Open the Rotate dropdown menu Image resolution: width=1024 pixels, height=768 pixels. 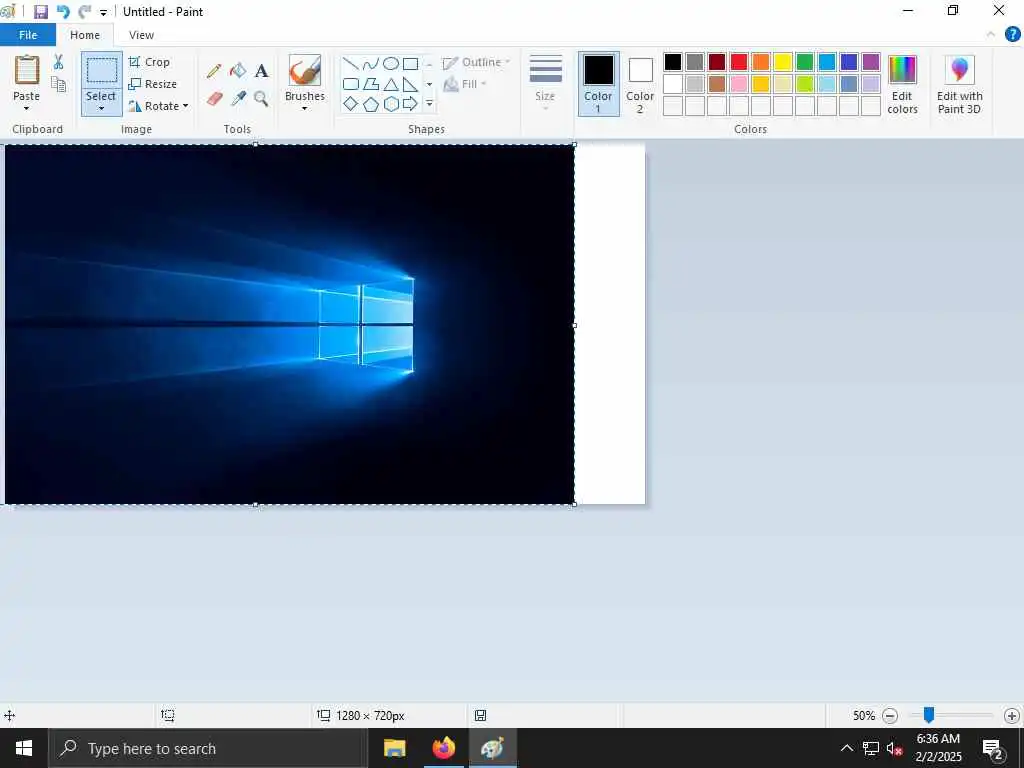[159, 106]
